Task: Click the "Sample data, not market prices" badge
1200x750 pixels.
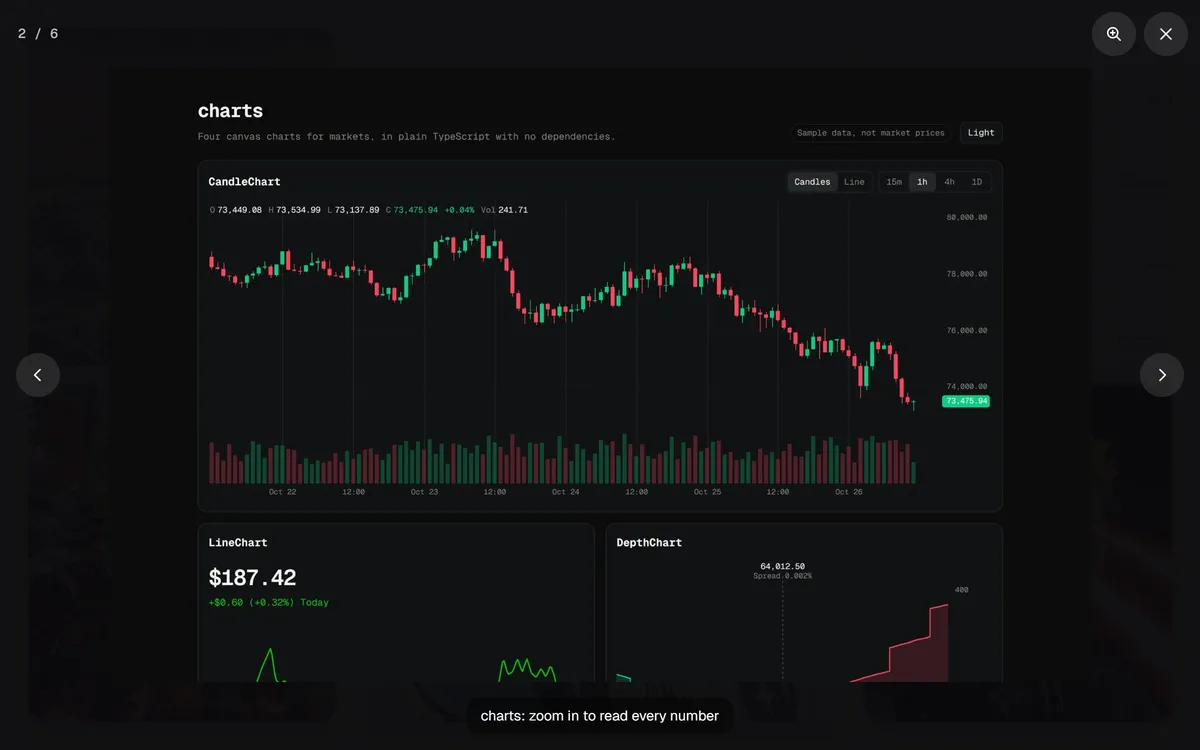Action: click(x=870, y=133)
